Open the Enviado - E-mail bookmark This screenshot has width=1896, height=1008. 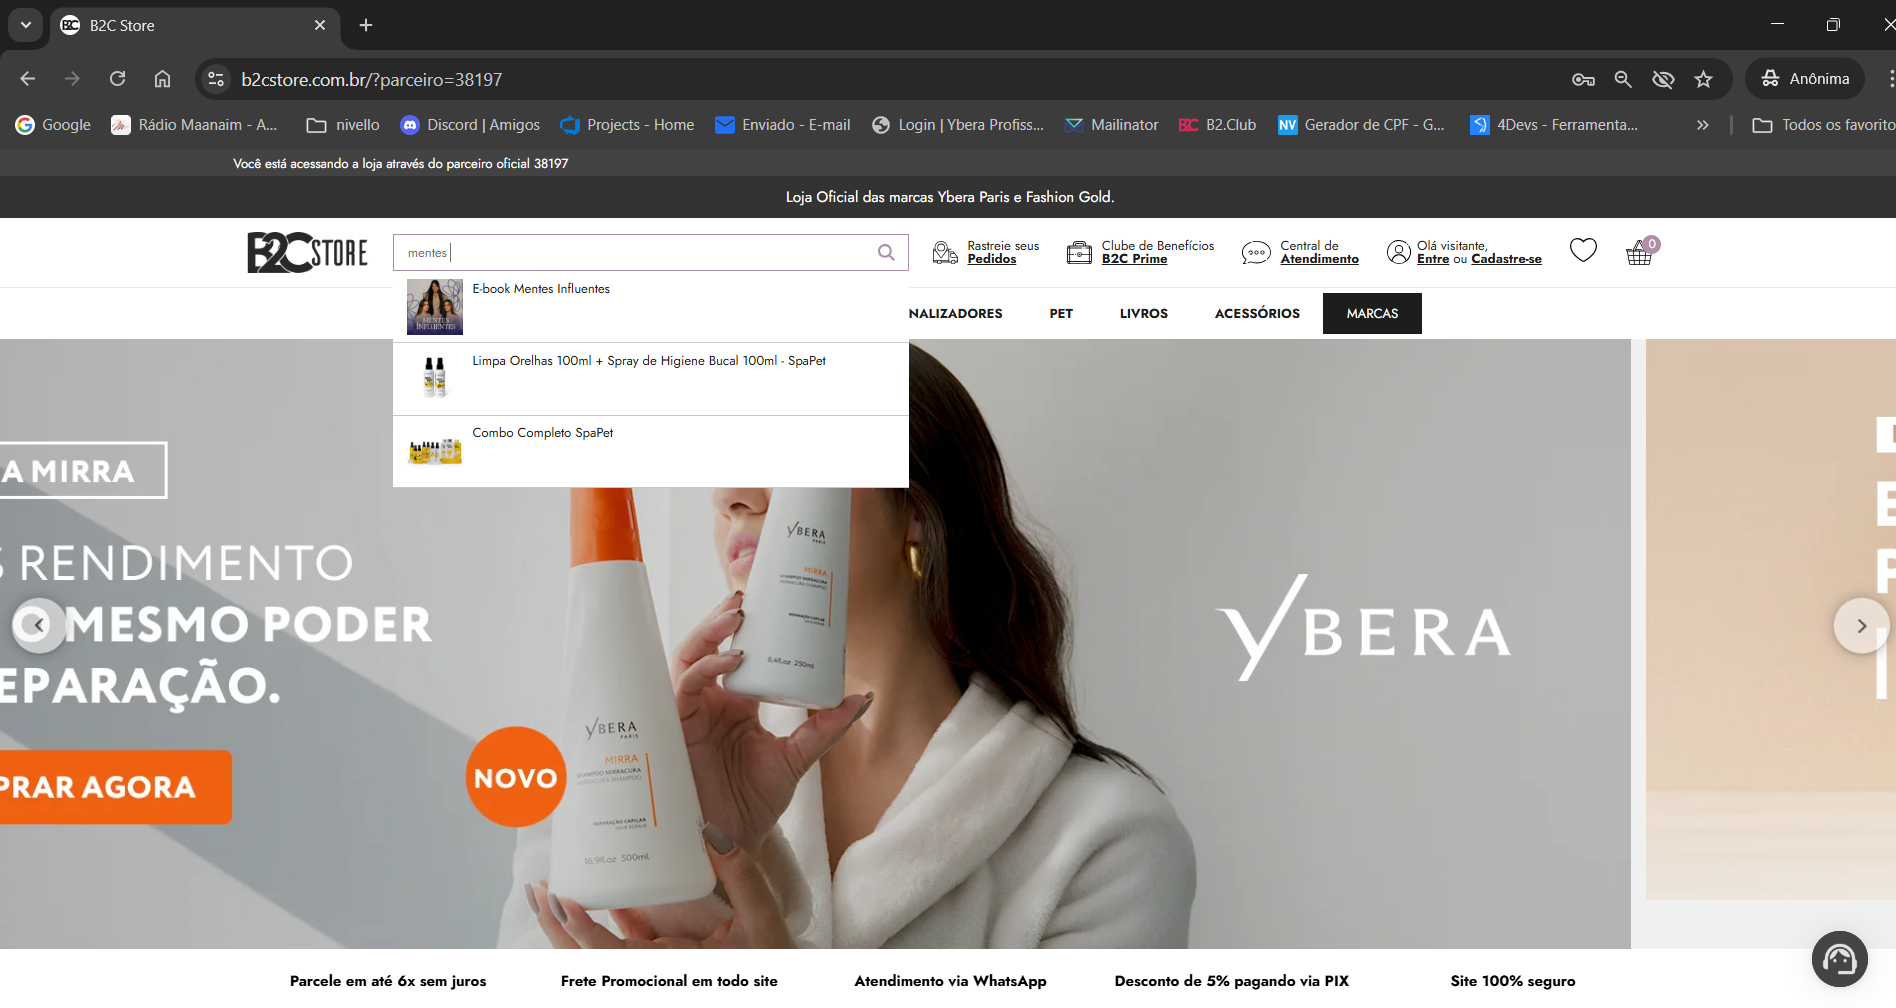click(783, 125)
